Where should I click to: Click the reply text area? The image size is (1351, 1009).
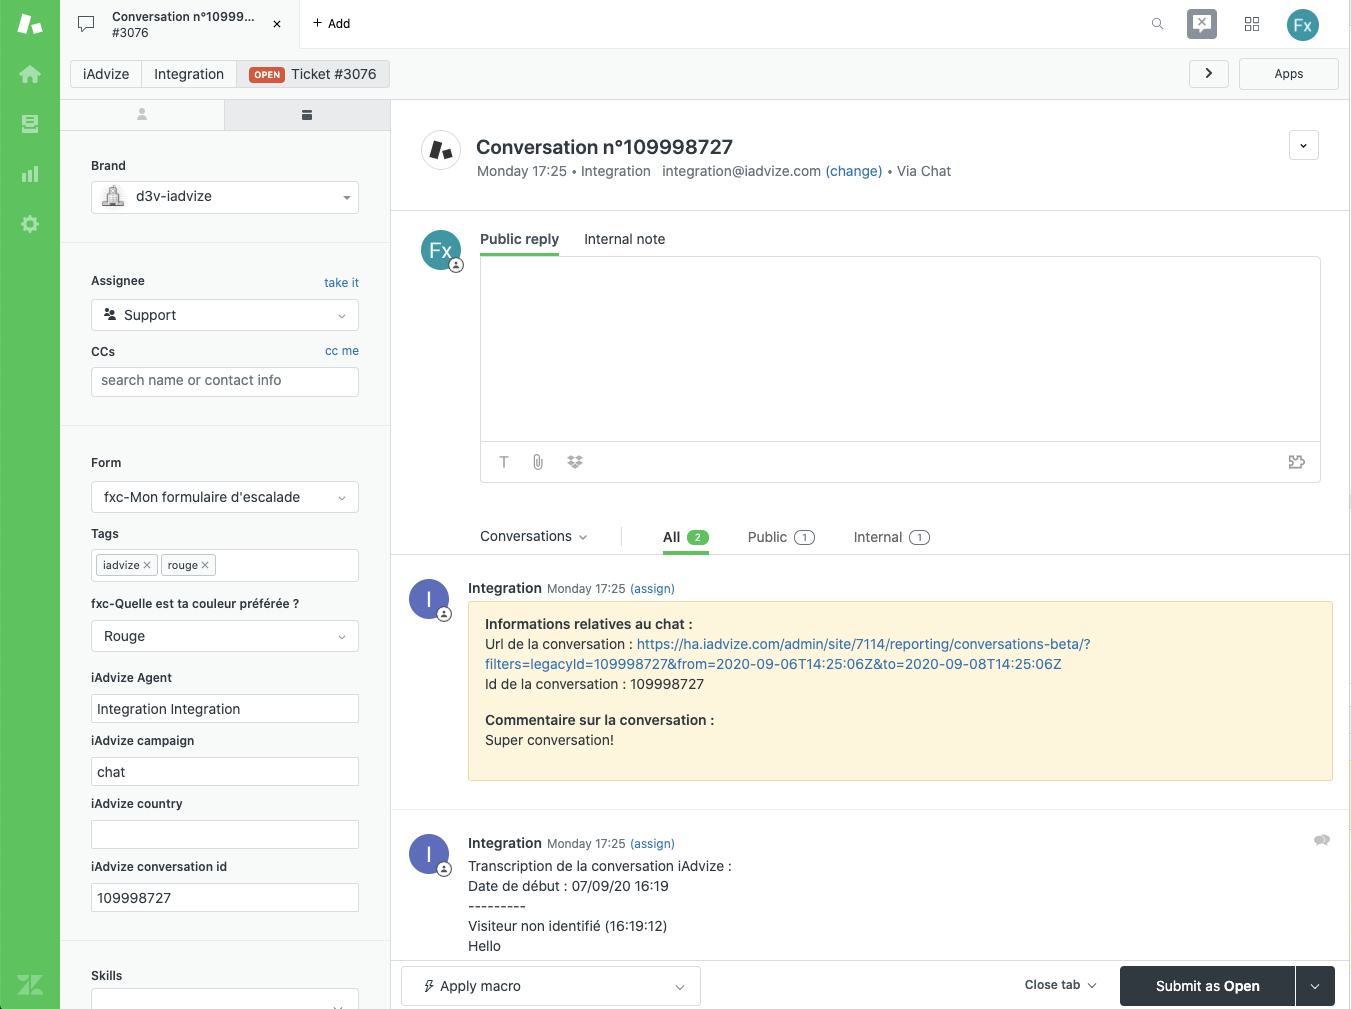click(x=900, y=349)
